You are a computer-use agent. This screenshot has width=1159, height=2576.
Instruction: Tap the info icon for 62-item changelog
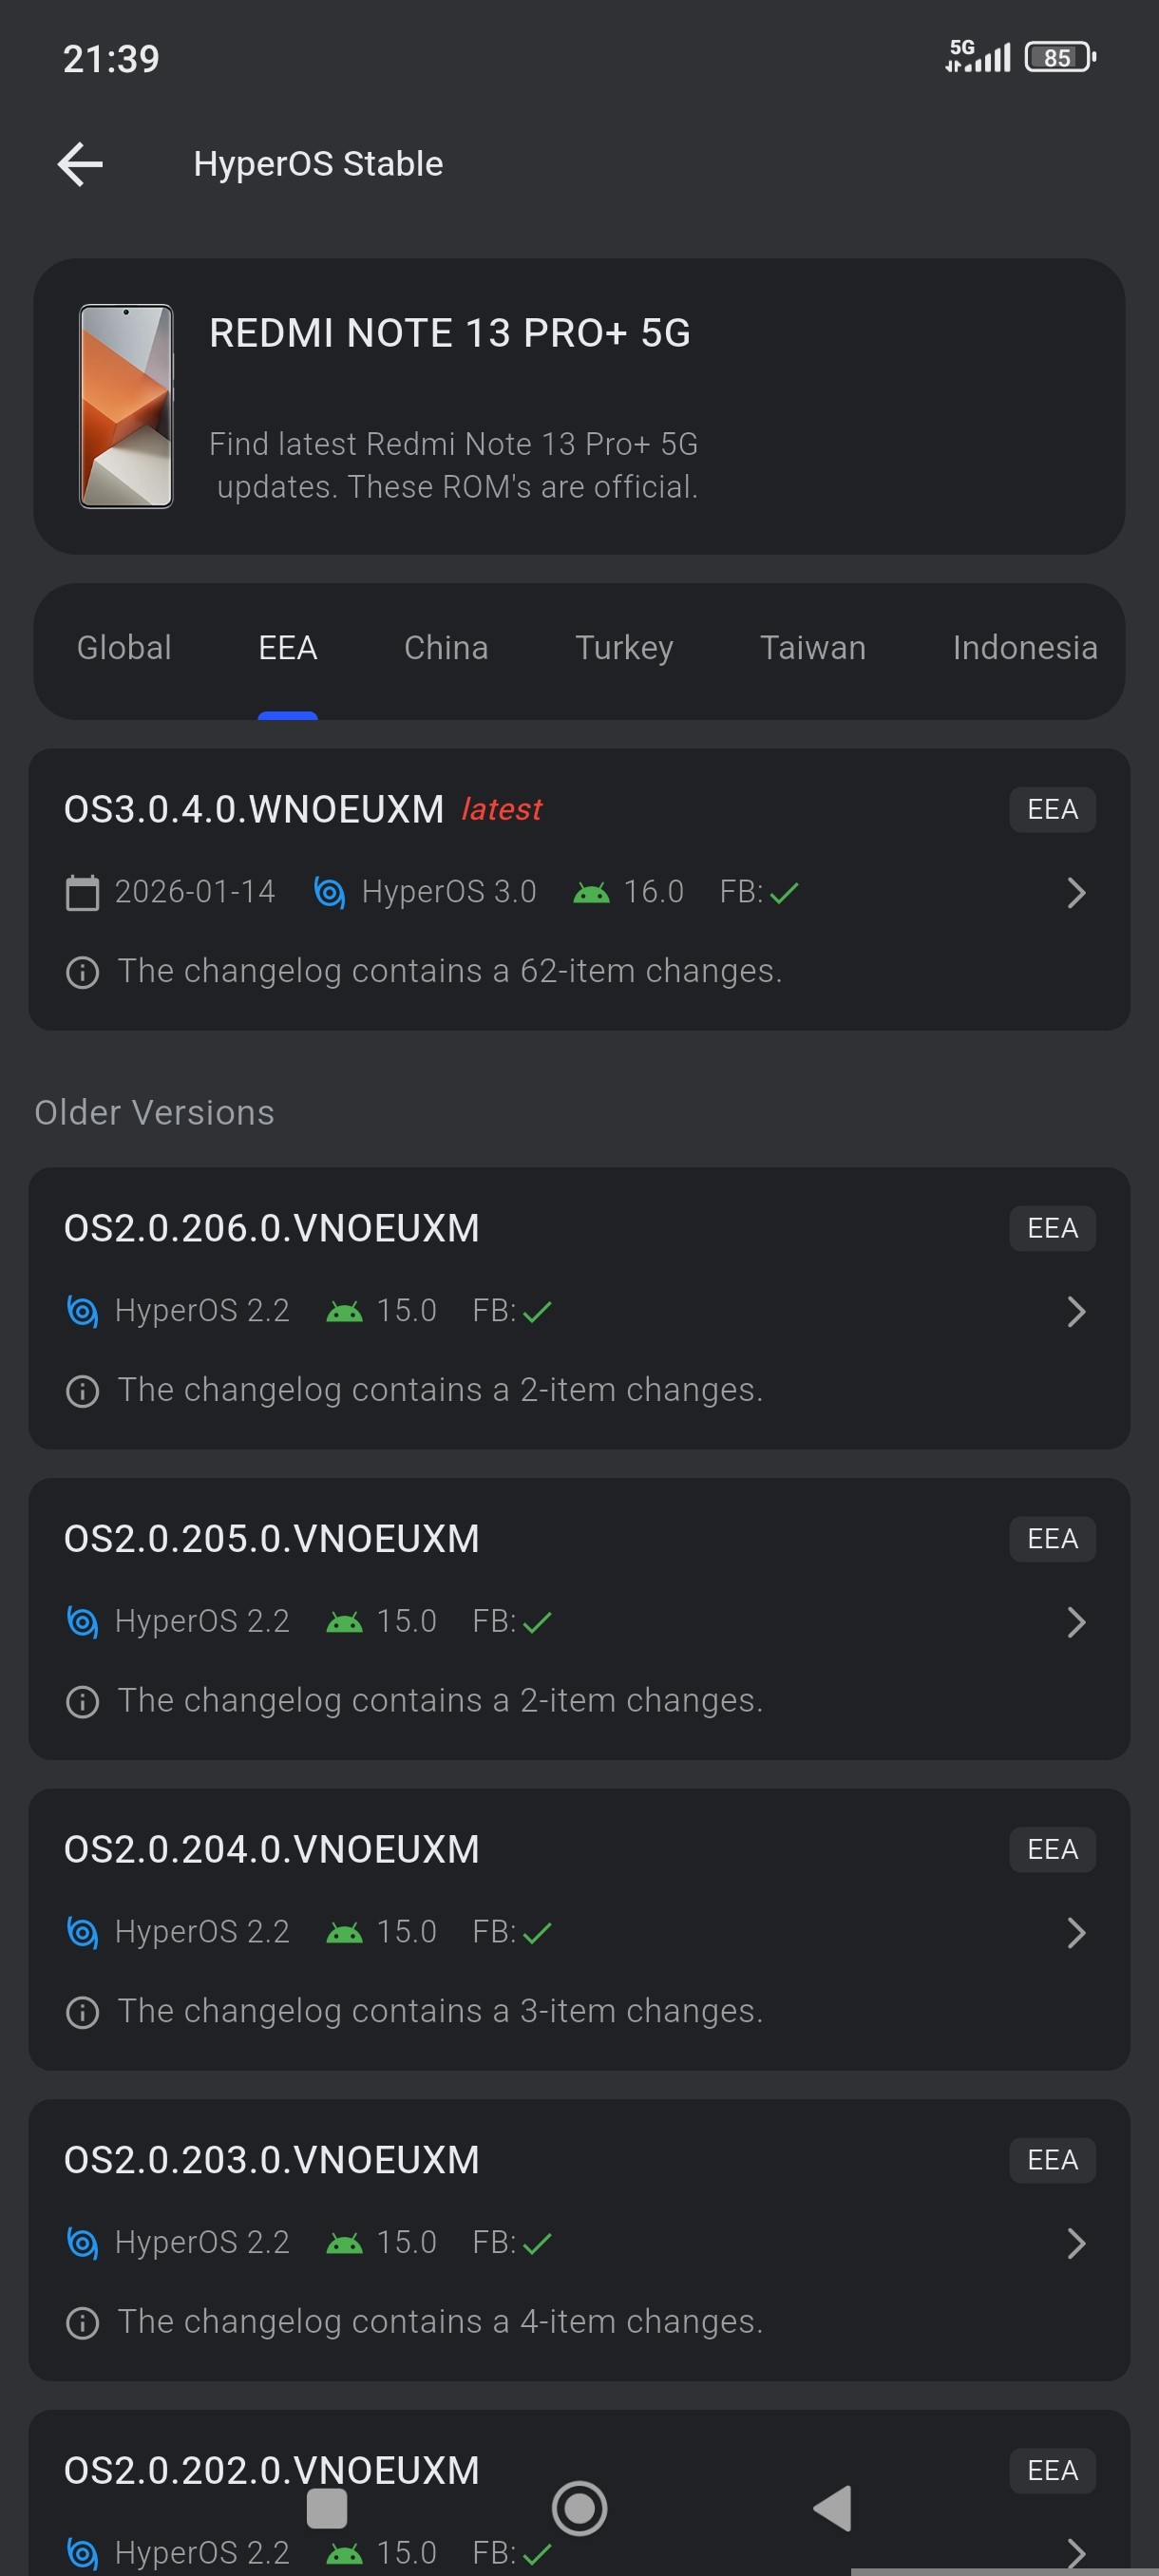click(82, 972)
